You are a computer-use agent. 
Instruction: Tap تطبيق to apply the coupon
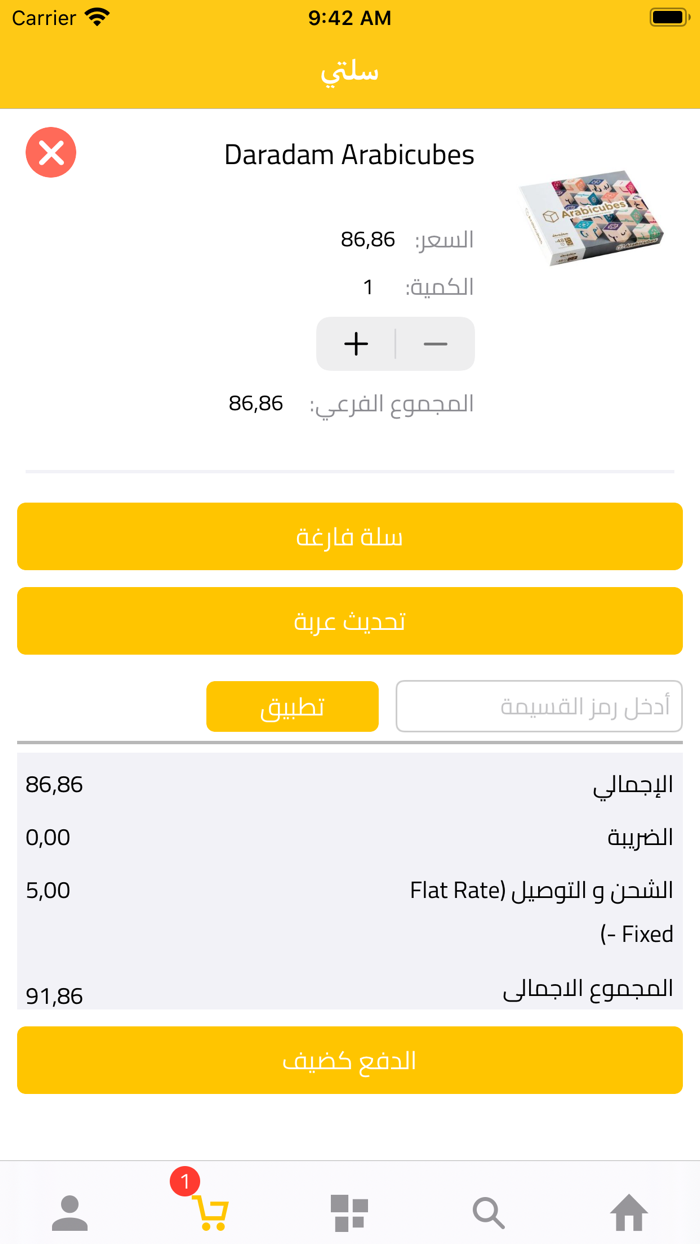point(292,706)
